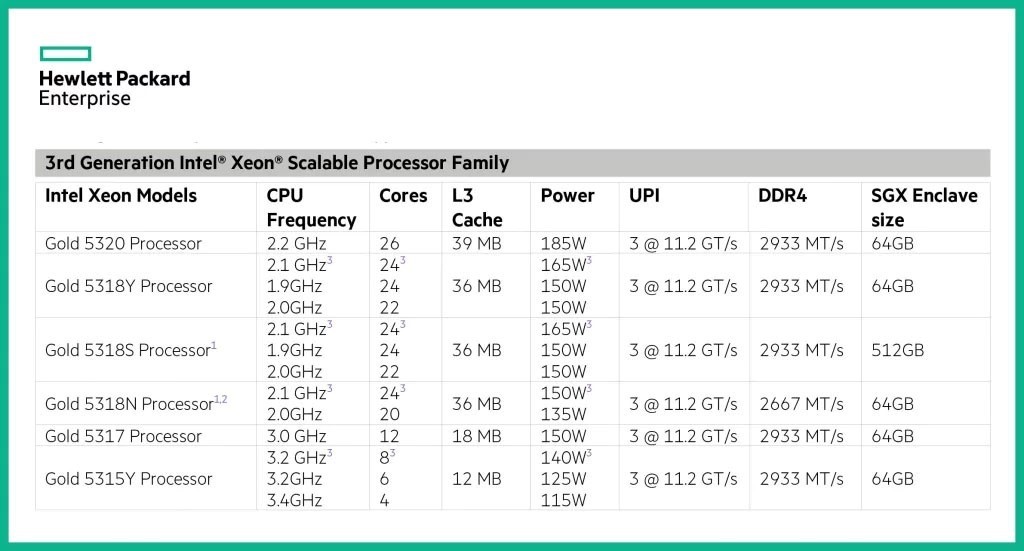1024x551 pixels.
Task: Click the 39 MB L3 cache value
Action: [x=477, y=244]
